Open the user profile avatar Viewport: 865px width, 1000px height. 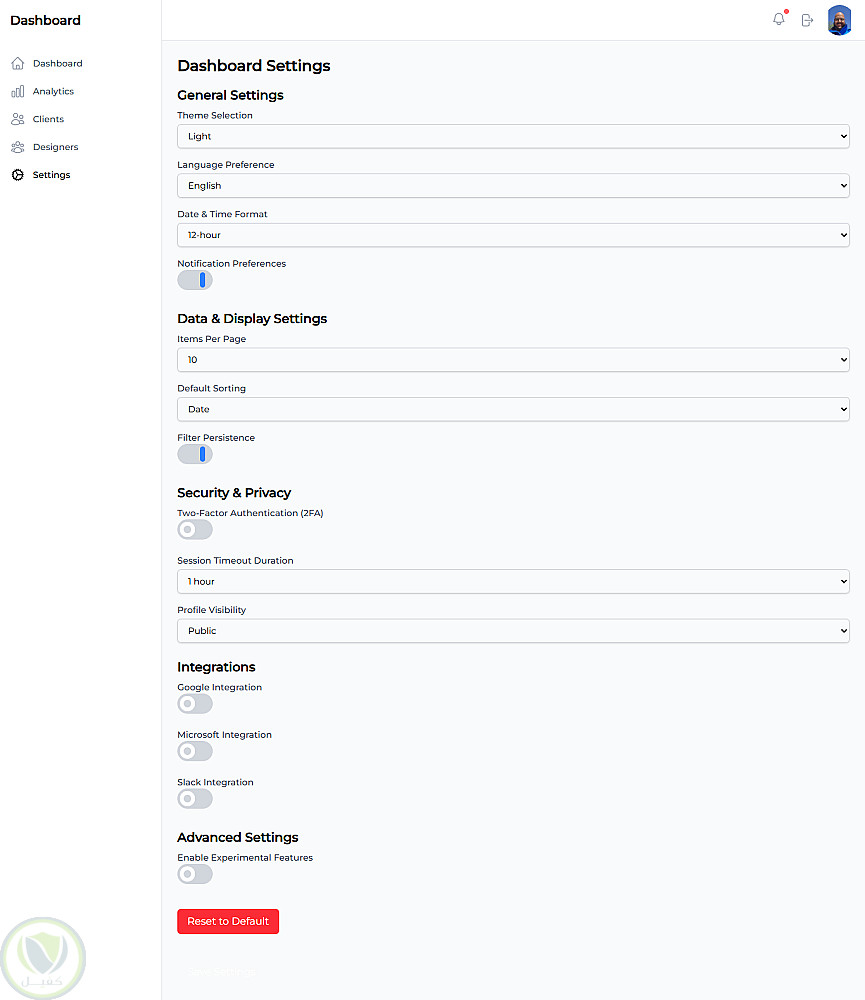[839, 20]
